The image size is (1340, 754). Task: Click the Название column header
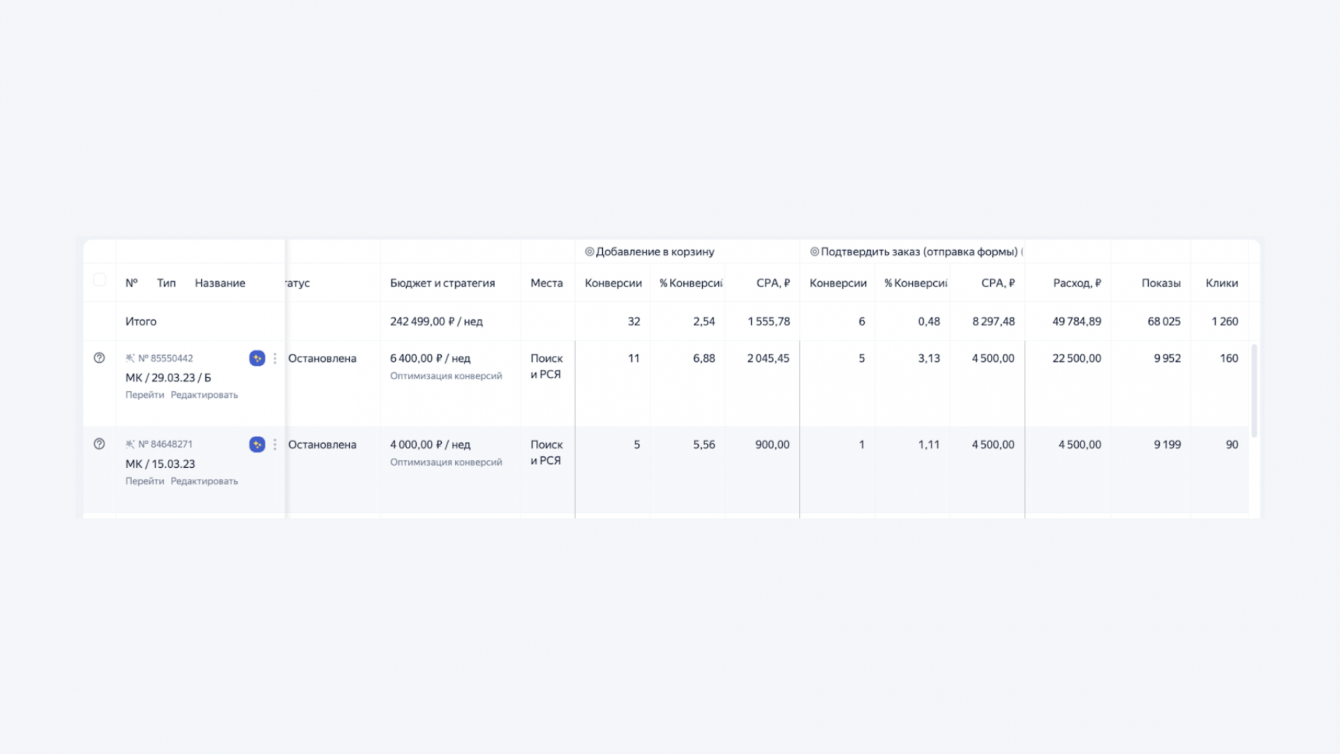220,283
